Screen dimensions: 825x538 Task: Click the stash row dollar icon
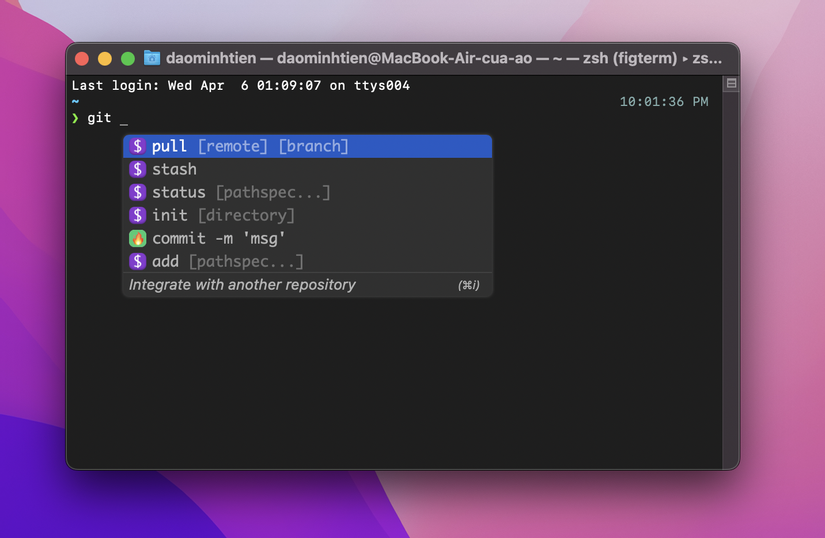tap(137, 169)
